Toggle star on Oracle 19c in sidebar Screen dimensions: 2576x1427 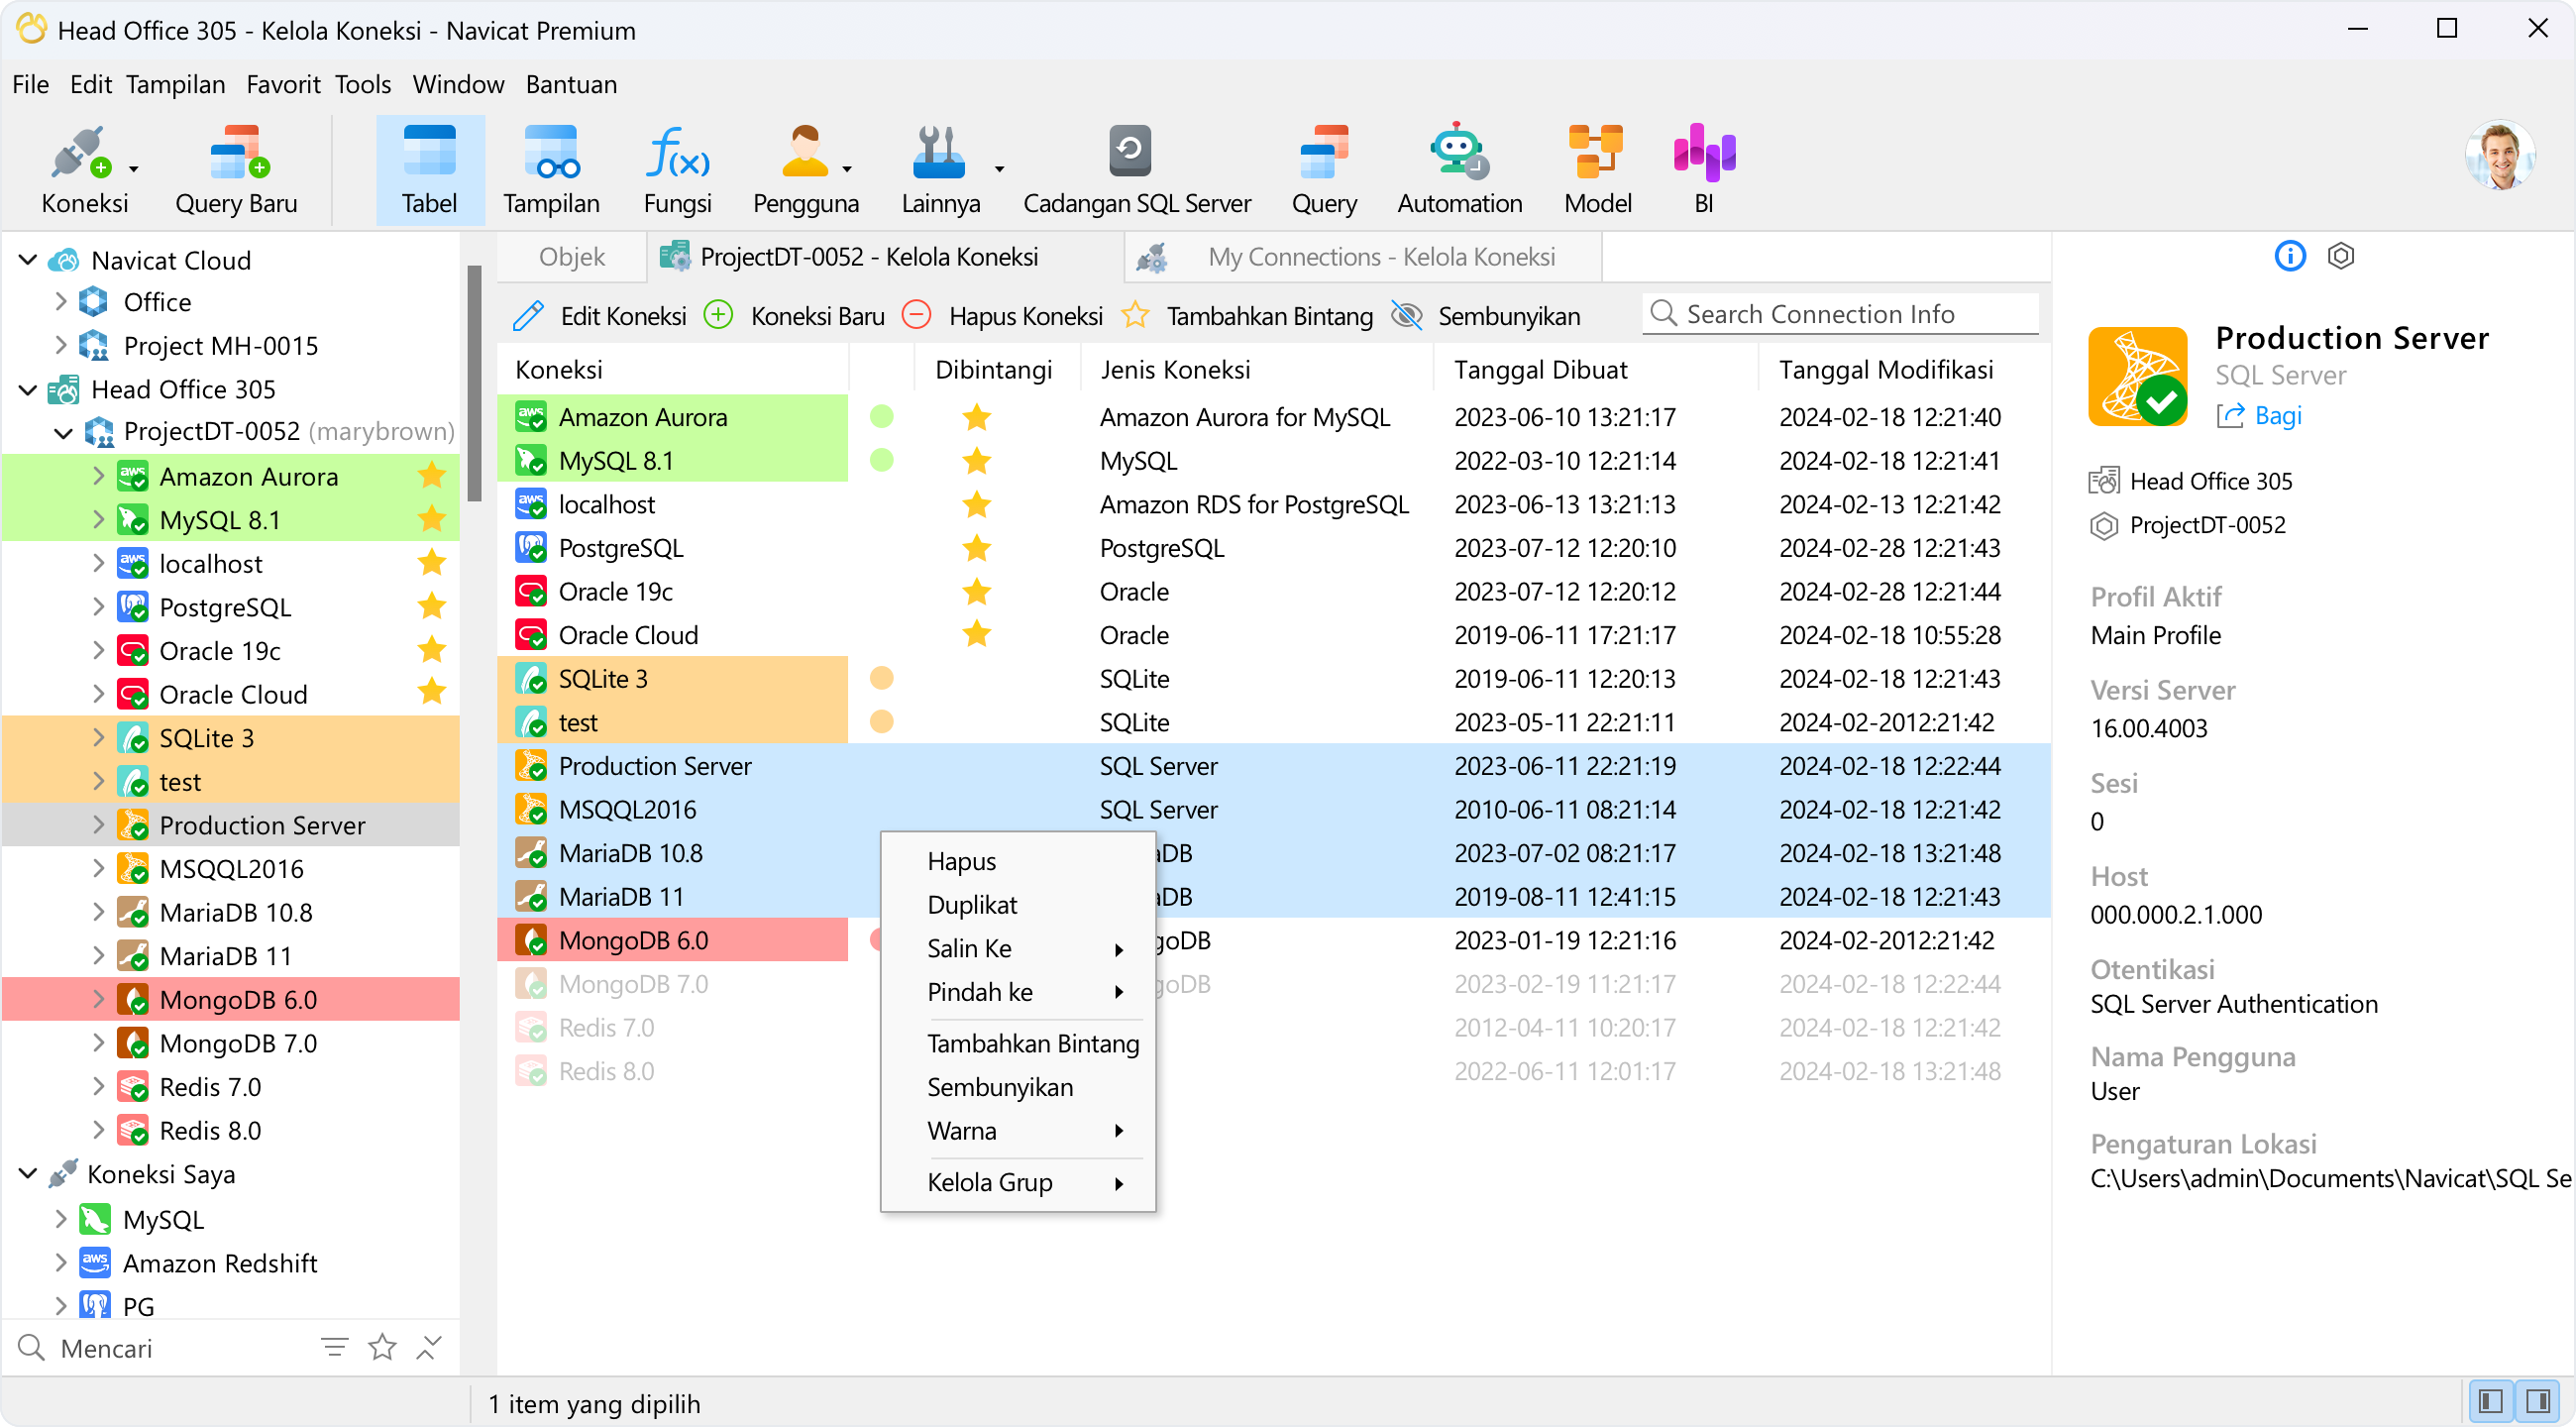(432, 650)
